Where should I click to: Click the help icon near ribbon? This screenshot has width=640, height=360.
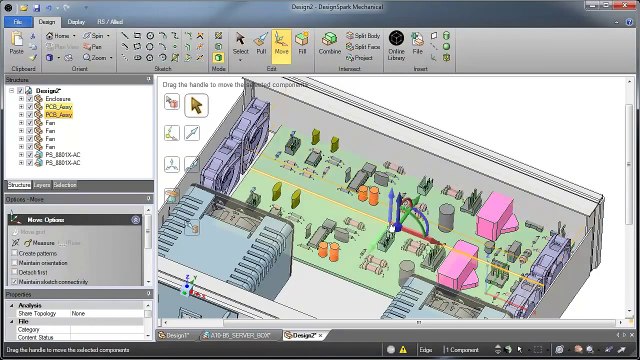tap(629, 22)
